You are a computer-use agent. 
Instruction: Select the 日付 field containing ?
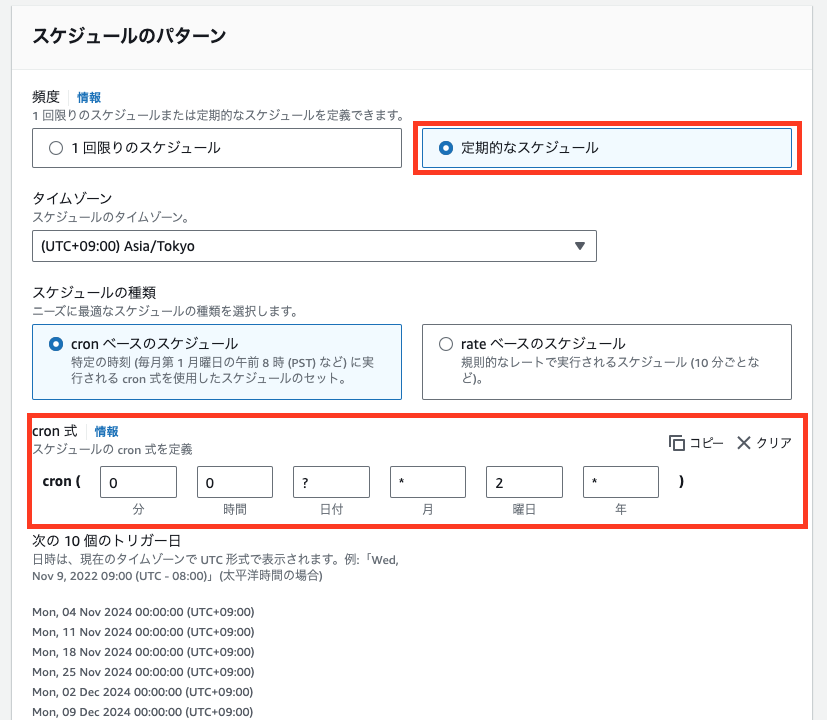(331, 482)
